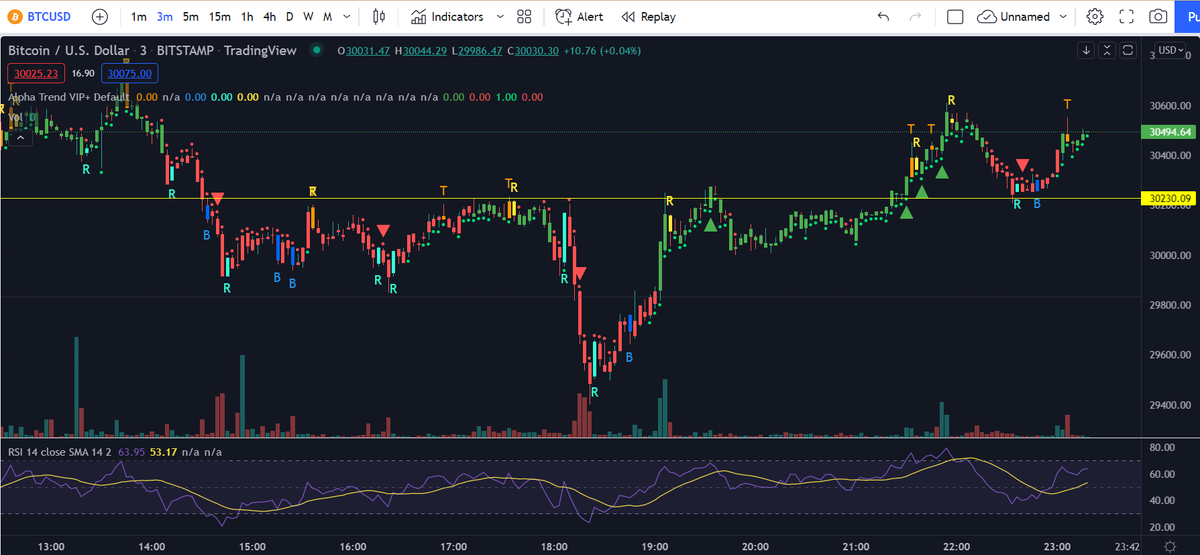Switch to the monthly M timeframe
Image resolution: width=1200 pixels, height=555 pixels.
tap(327, 17)
